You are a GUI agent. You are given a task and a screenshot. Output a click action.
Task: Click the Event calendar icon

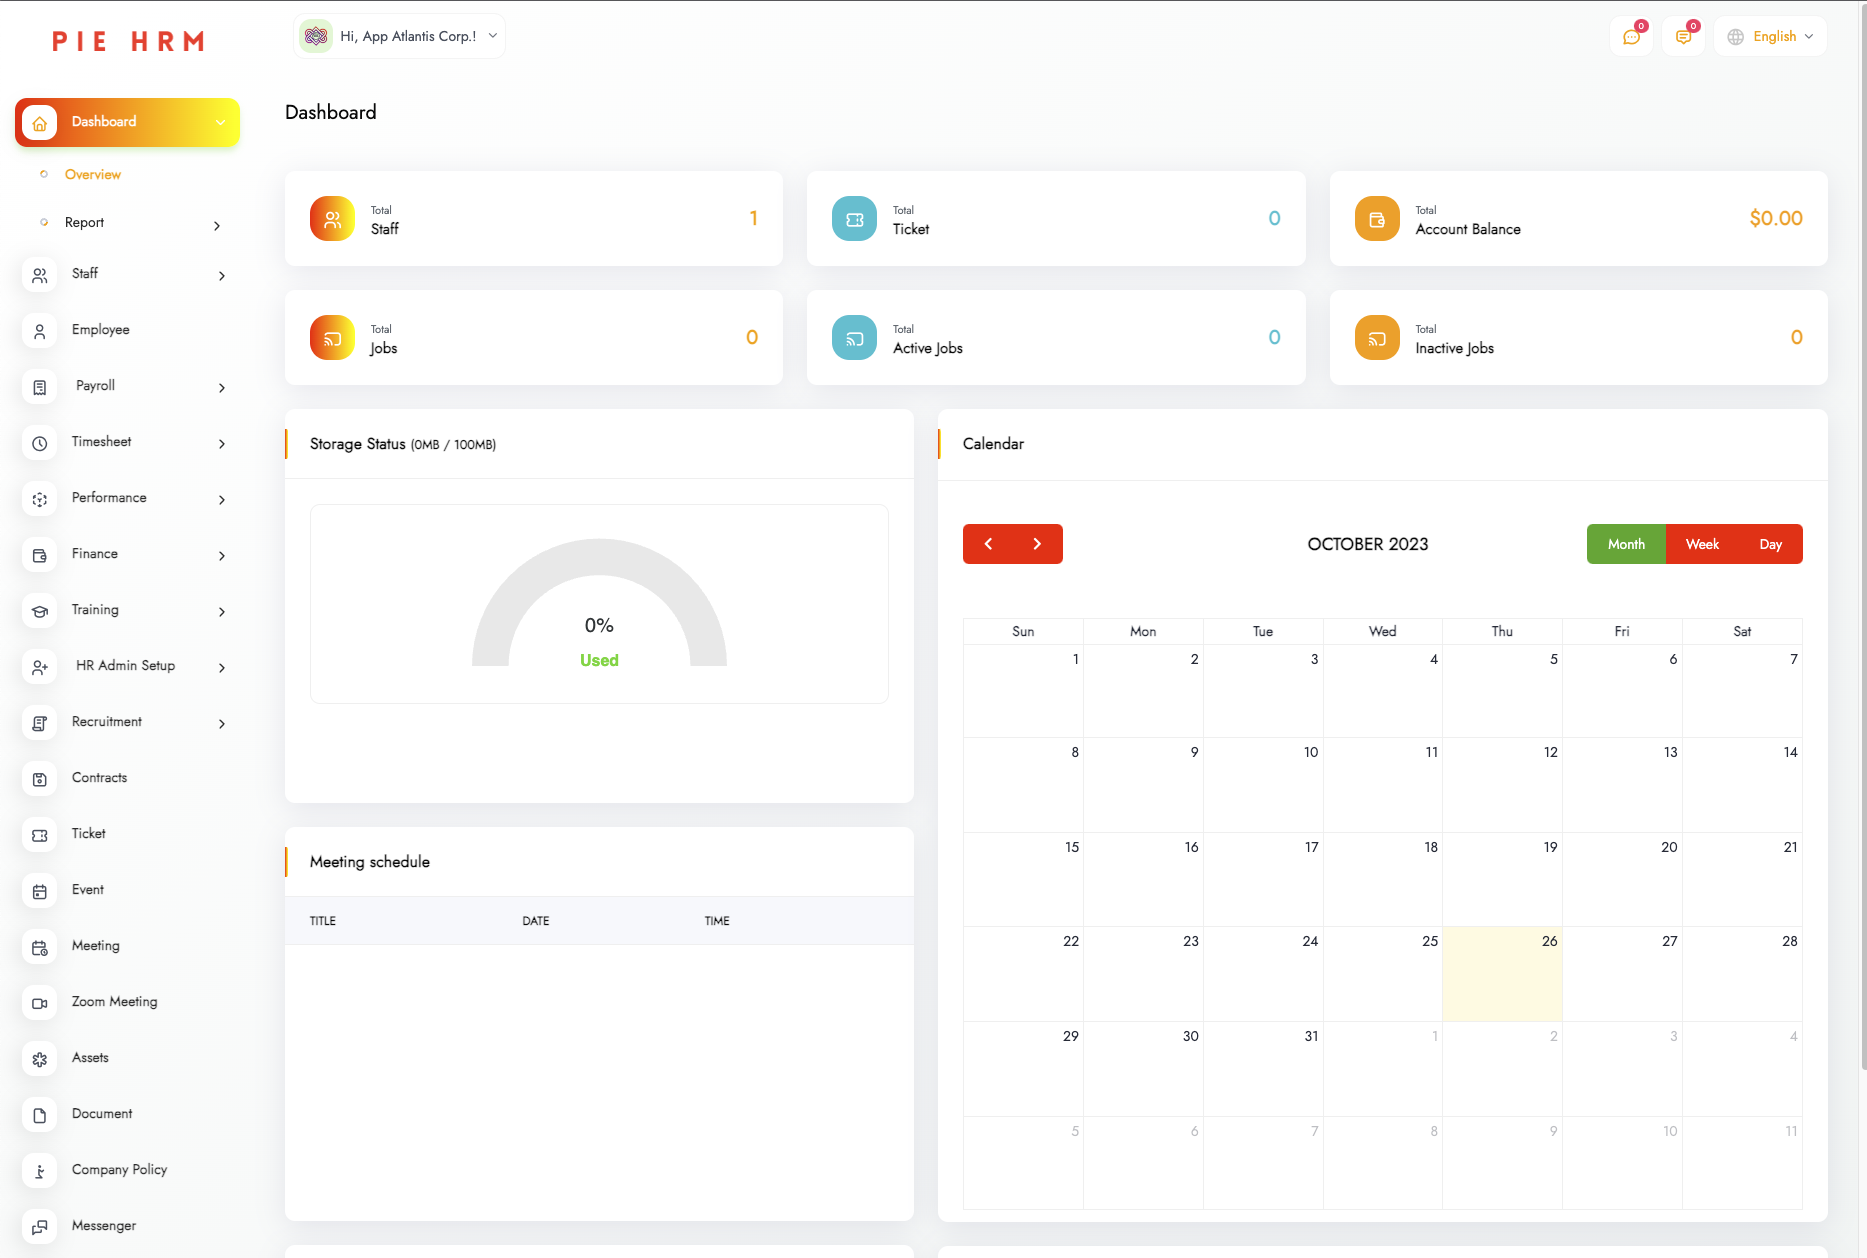39,891
